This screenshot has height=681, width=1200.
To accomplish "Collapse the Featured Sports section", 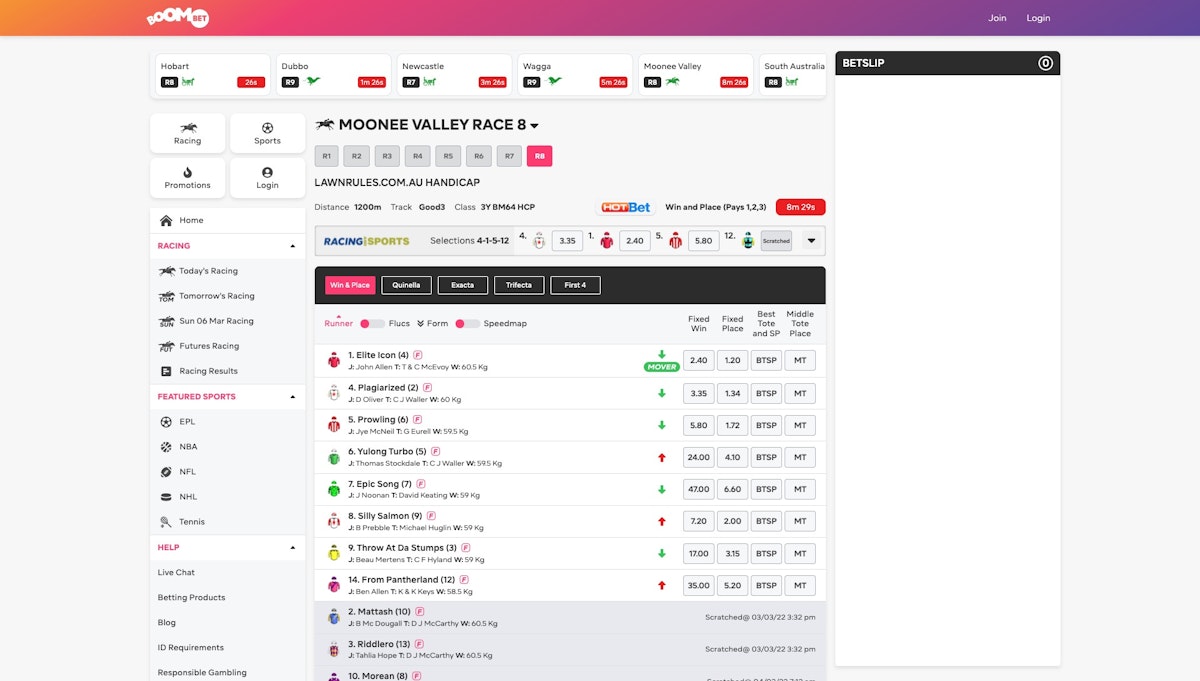I will tap(292, 397).
